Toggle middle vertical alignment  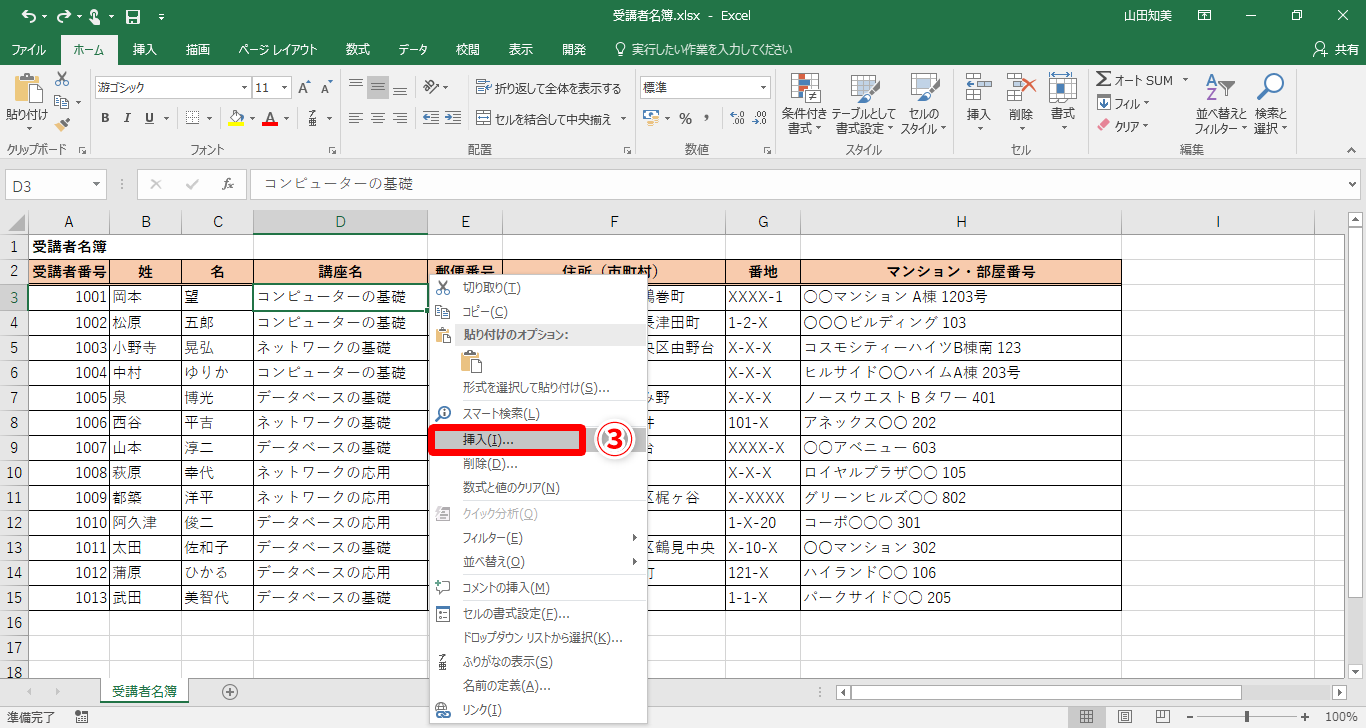click(378, 88)
